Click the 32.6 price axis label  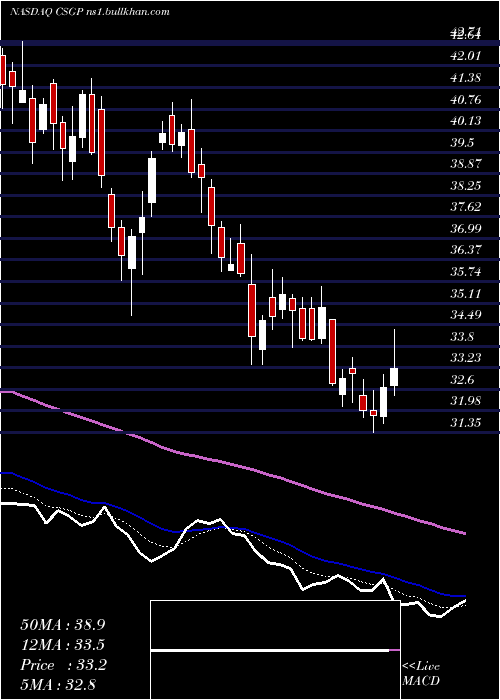tap(462, 379)
